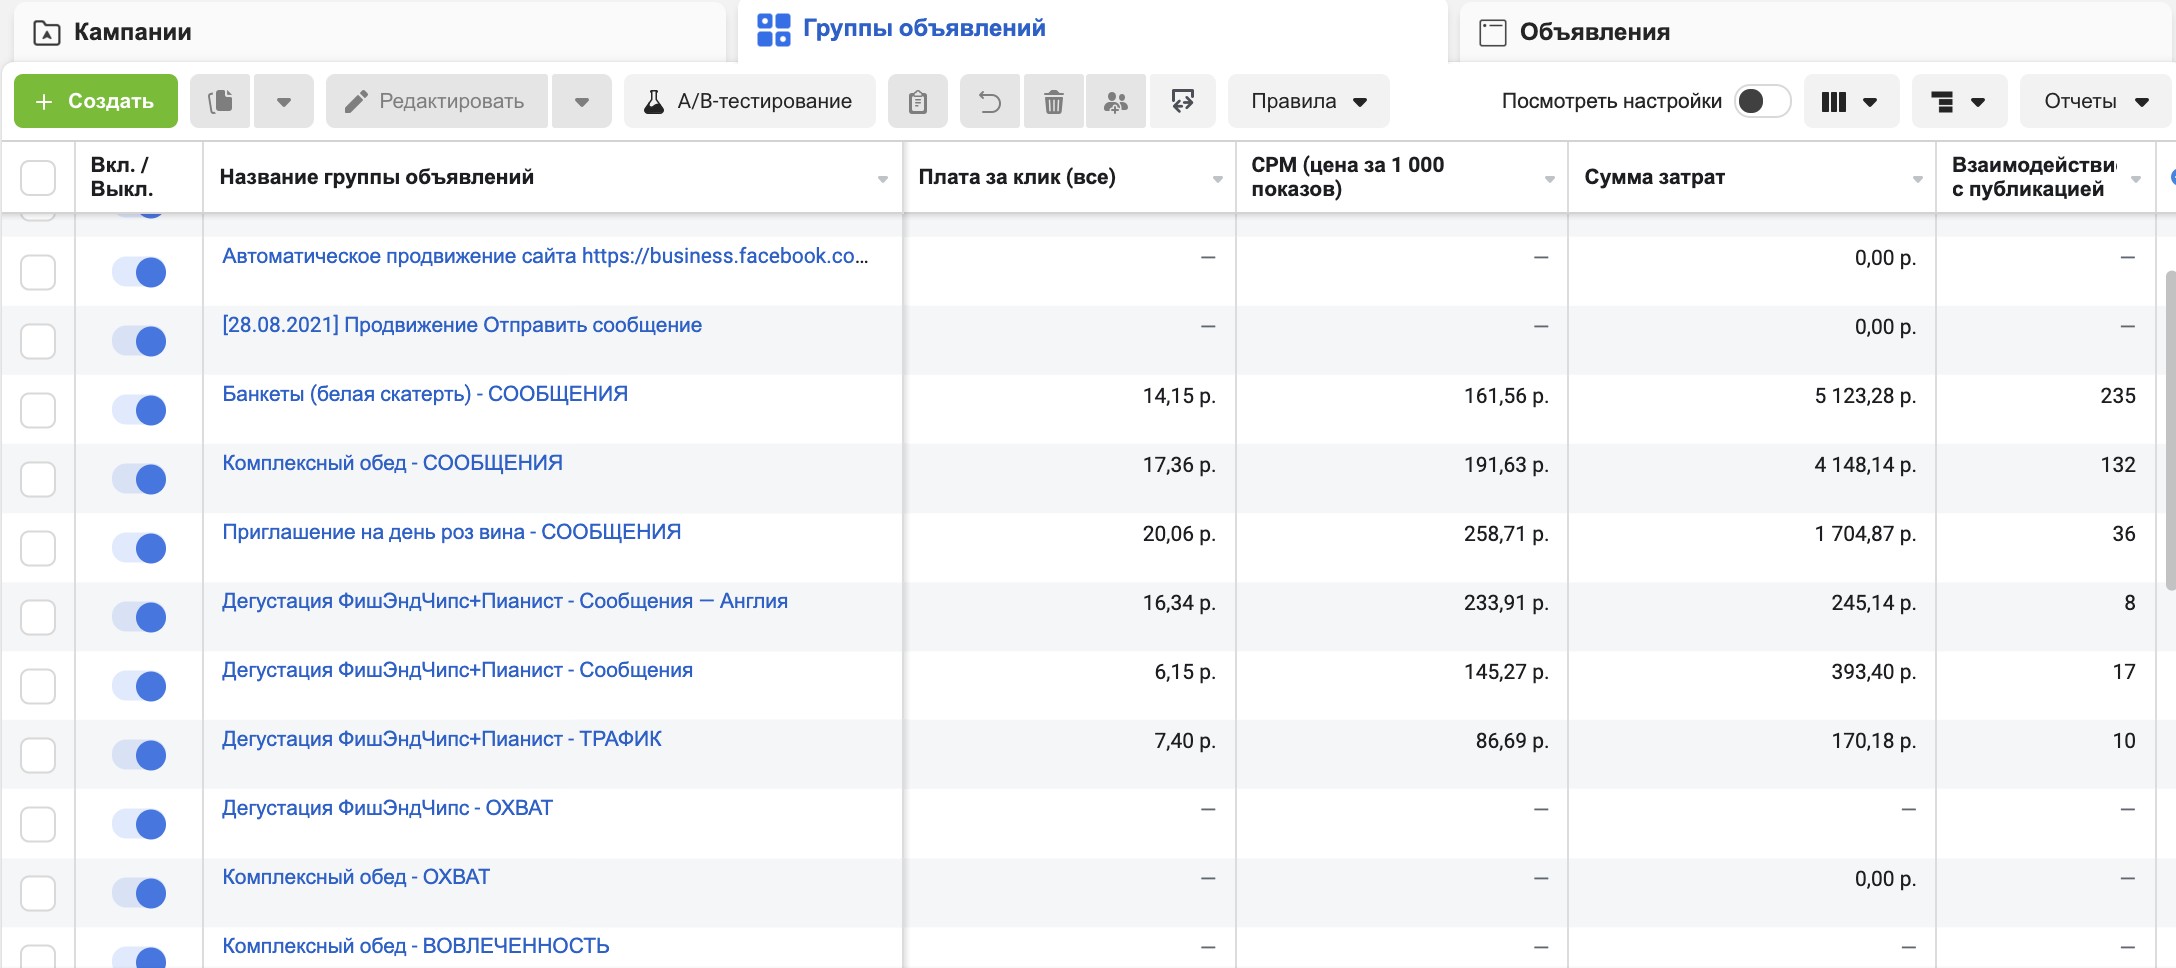Click the Группы объявлений grid icon

(x=773, y=29)
